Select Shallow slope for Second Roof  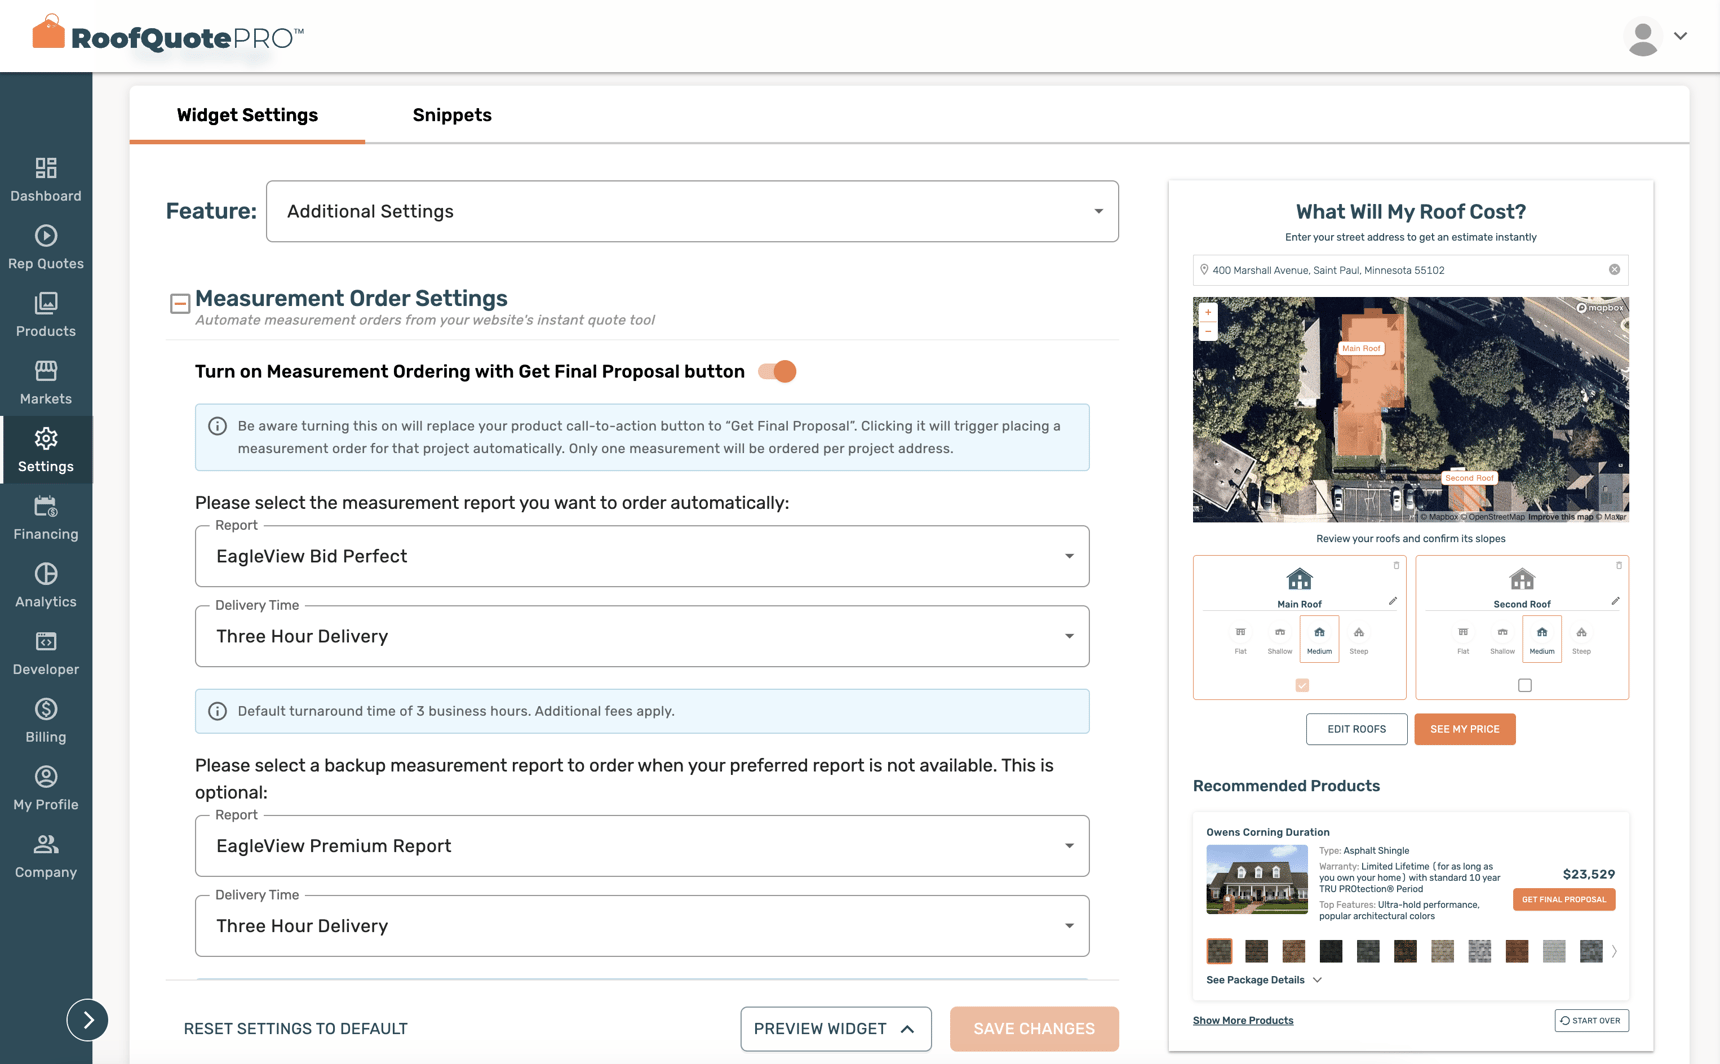coord(1502,640)
